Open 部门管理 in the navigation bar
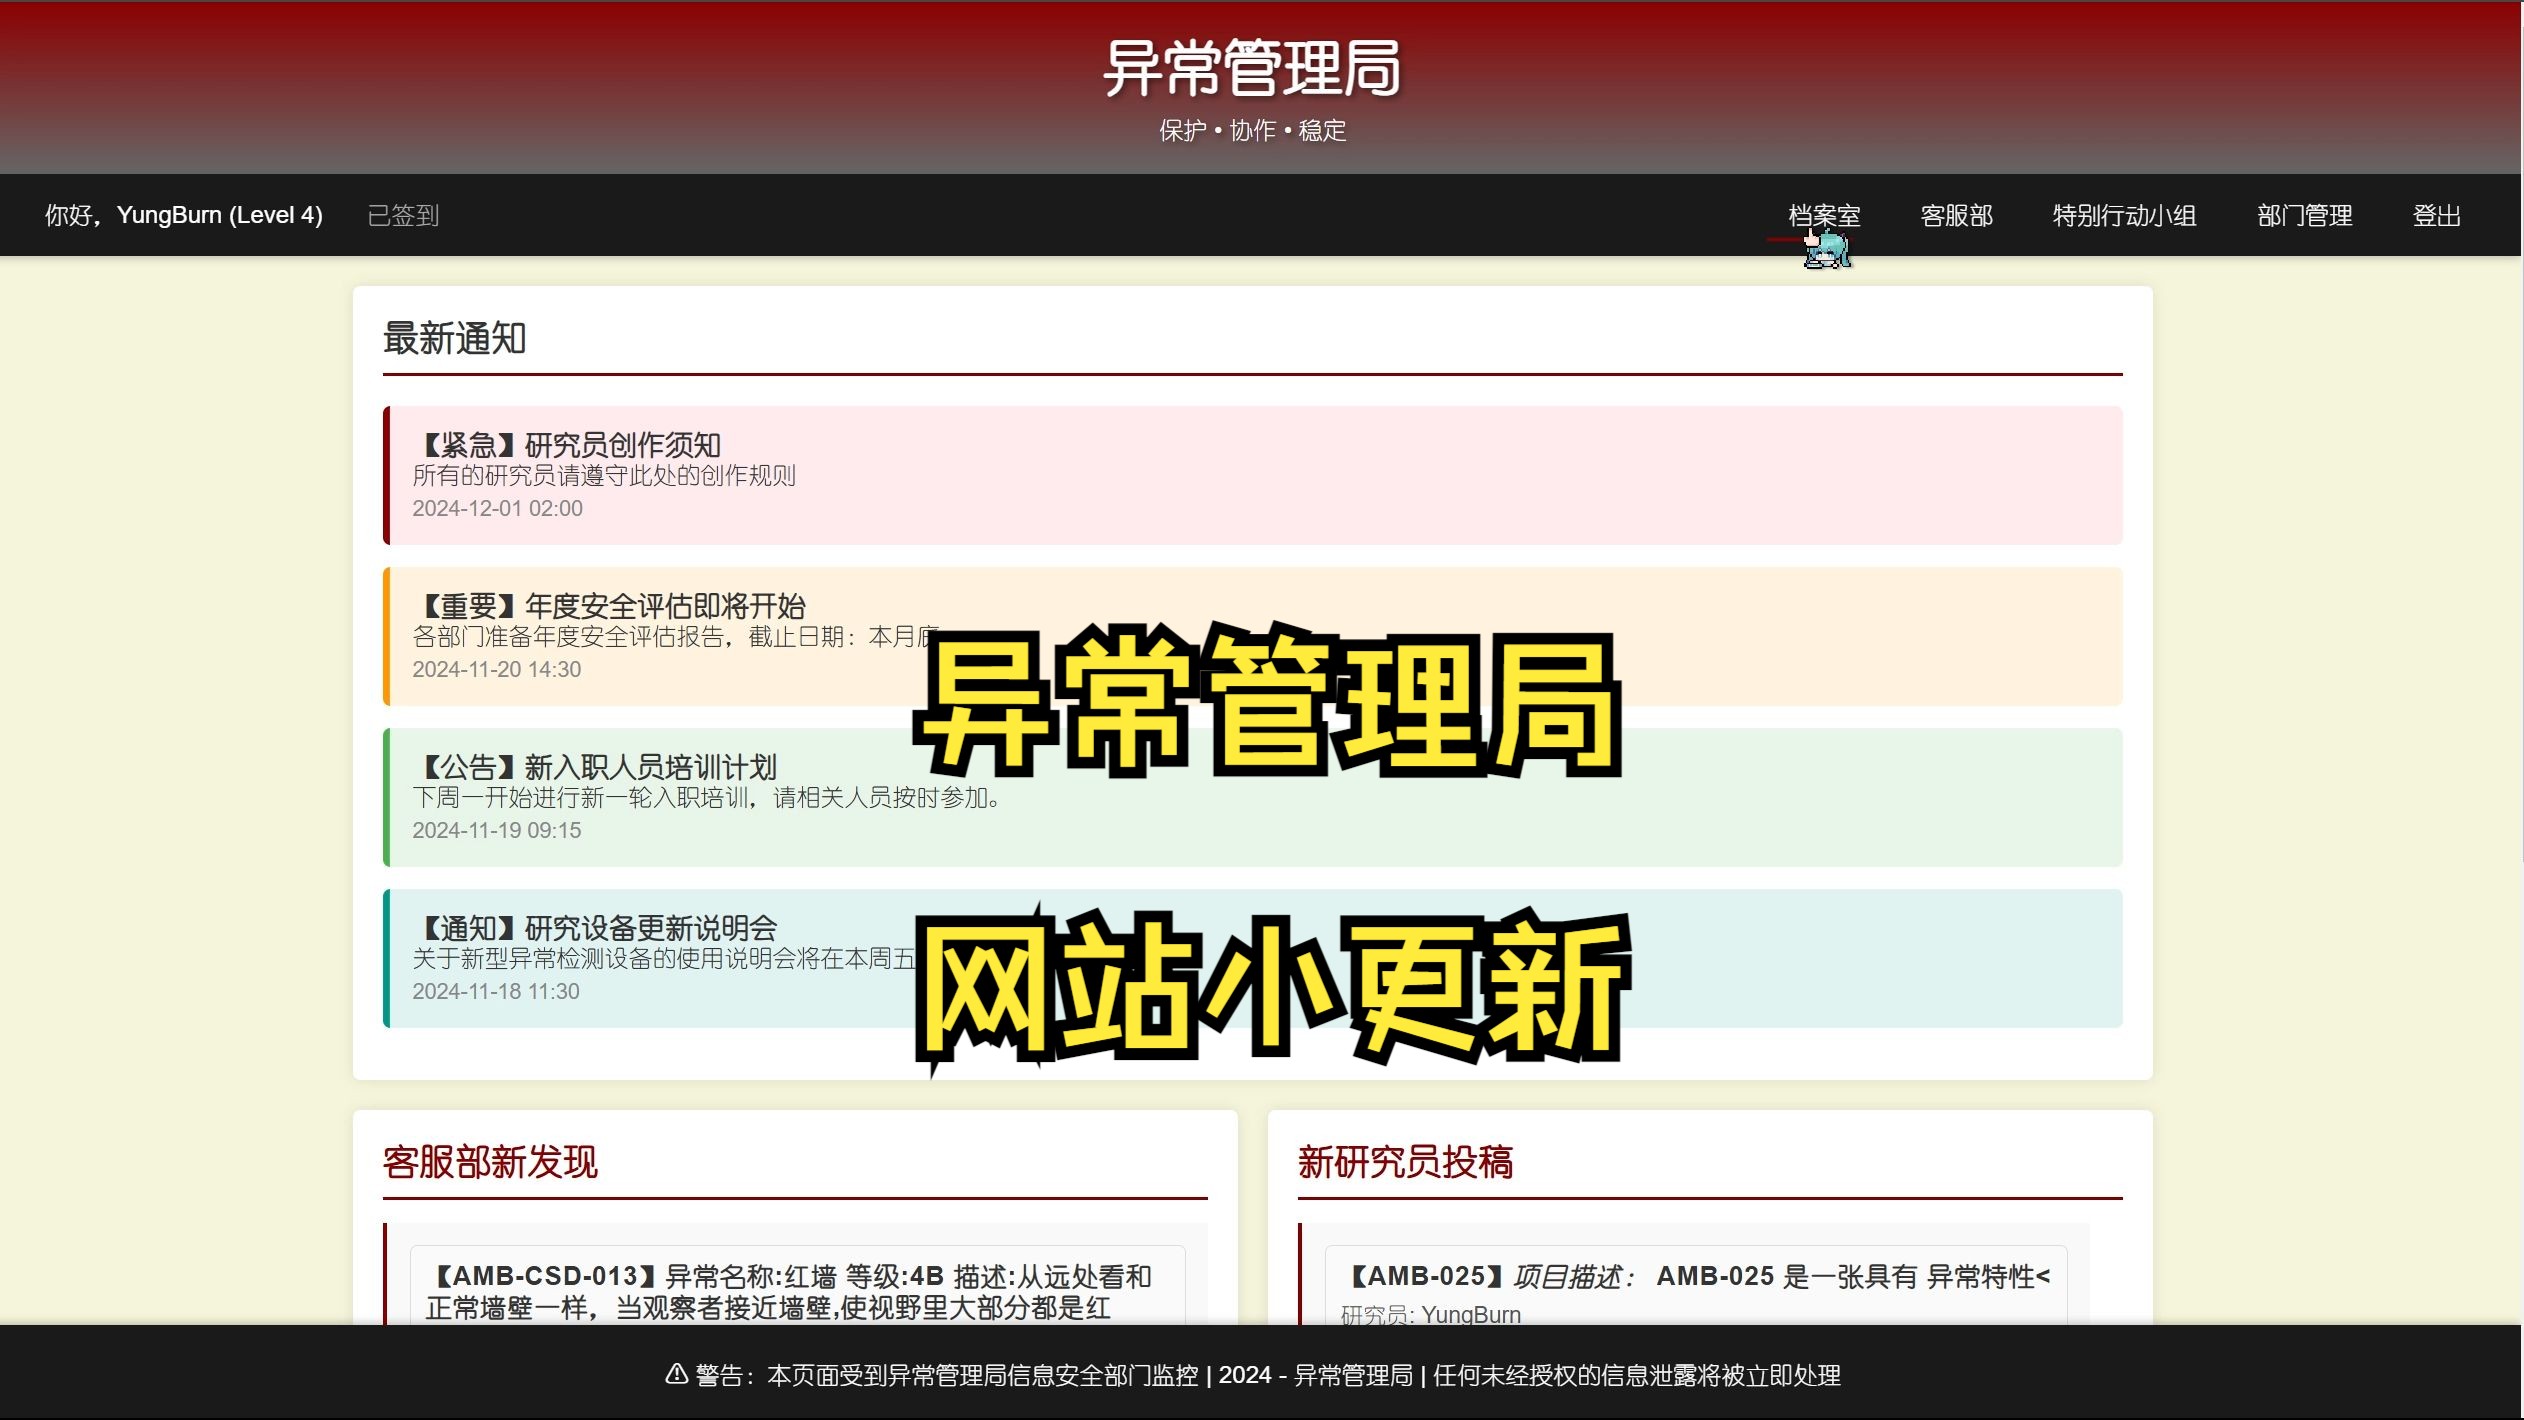Screen dimensions: 2524x1420 2304,215
